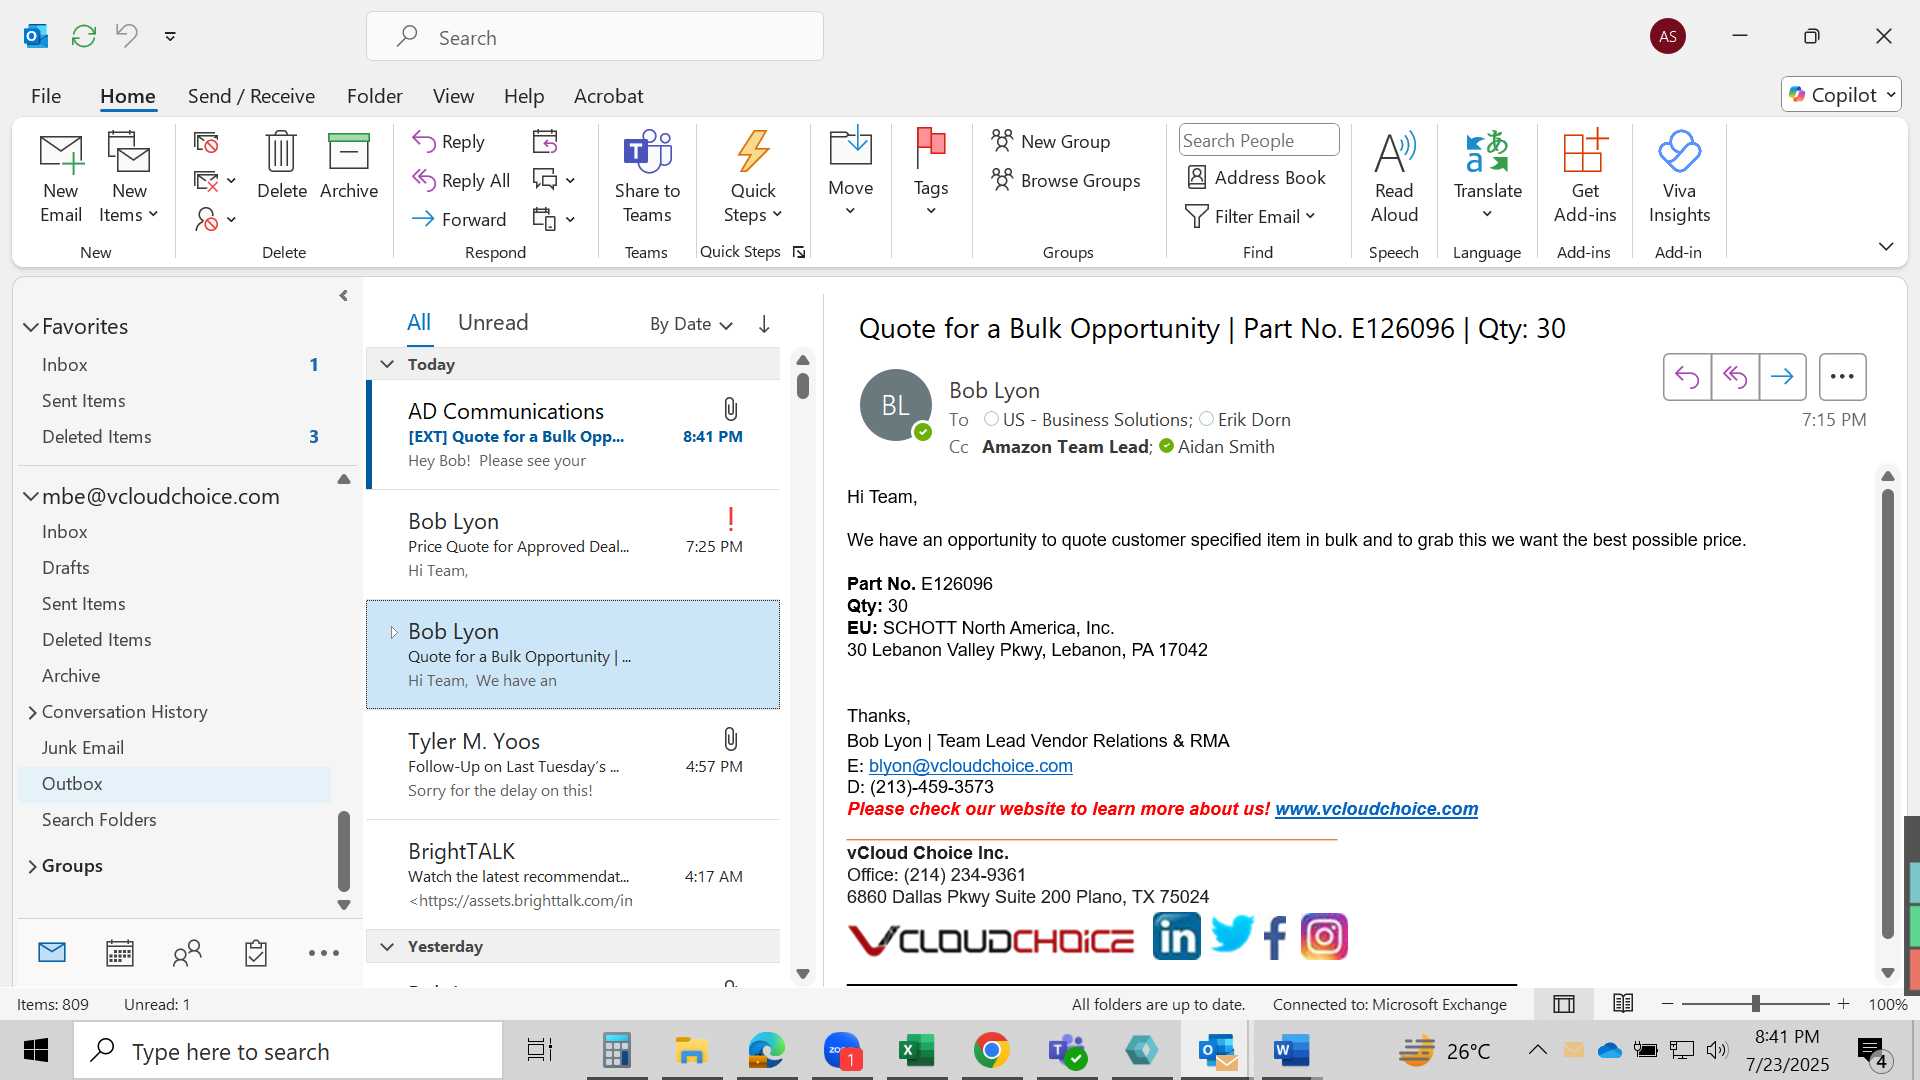Click the Read Aloud icon

click(1394, 178)
